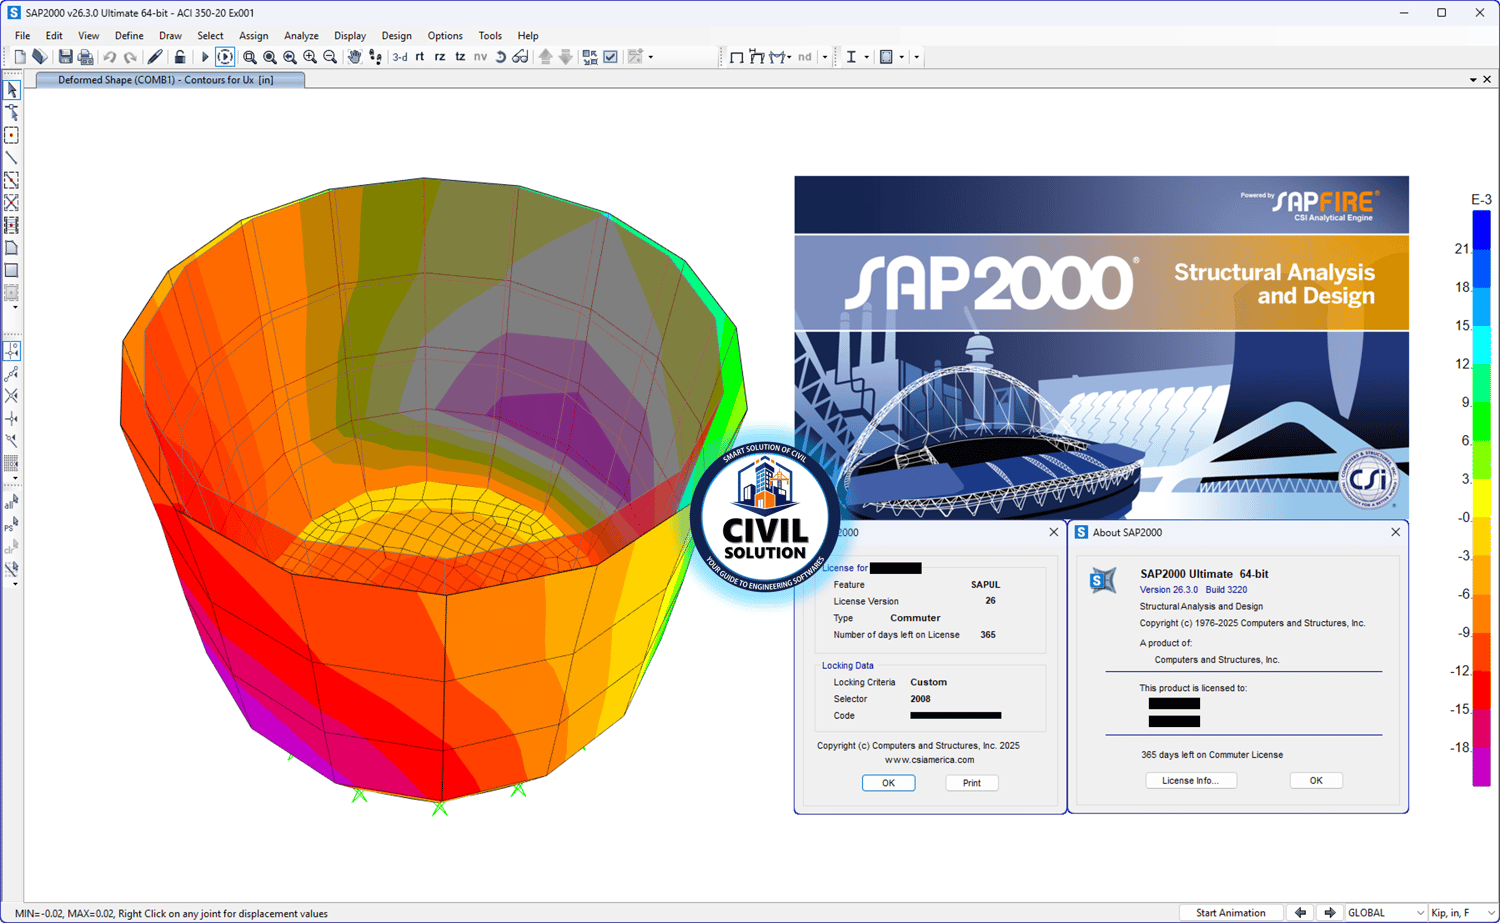Image resolution: width=1500 pixels, height=923 pixels.
Task: Open the I-section steel design dropdown arrow
Action: click(x=866, y=57)
